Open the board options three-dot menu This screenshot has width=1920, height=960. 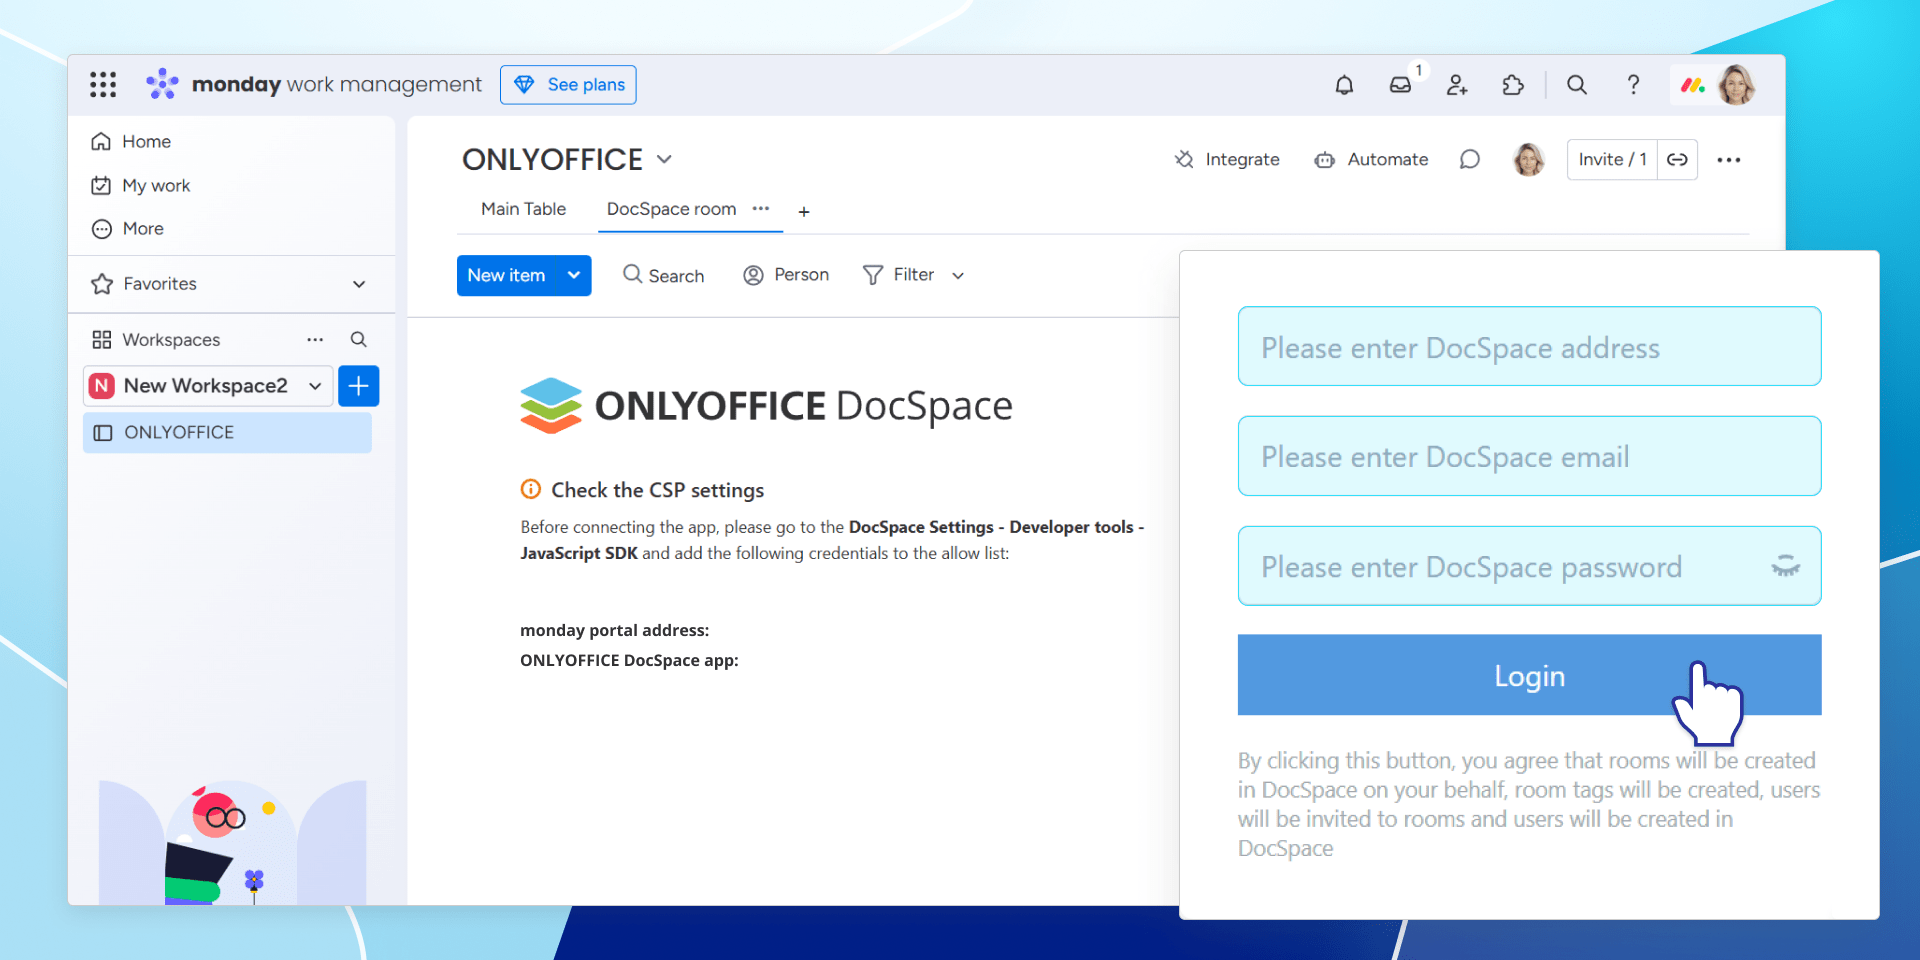click(x=1729, y=160)
